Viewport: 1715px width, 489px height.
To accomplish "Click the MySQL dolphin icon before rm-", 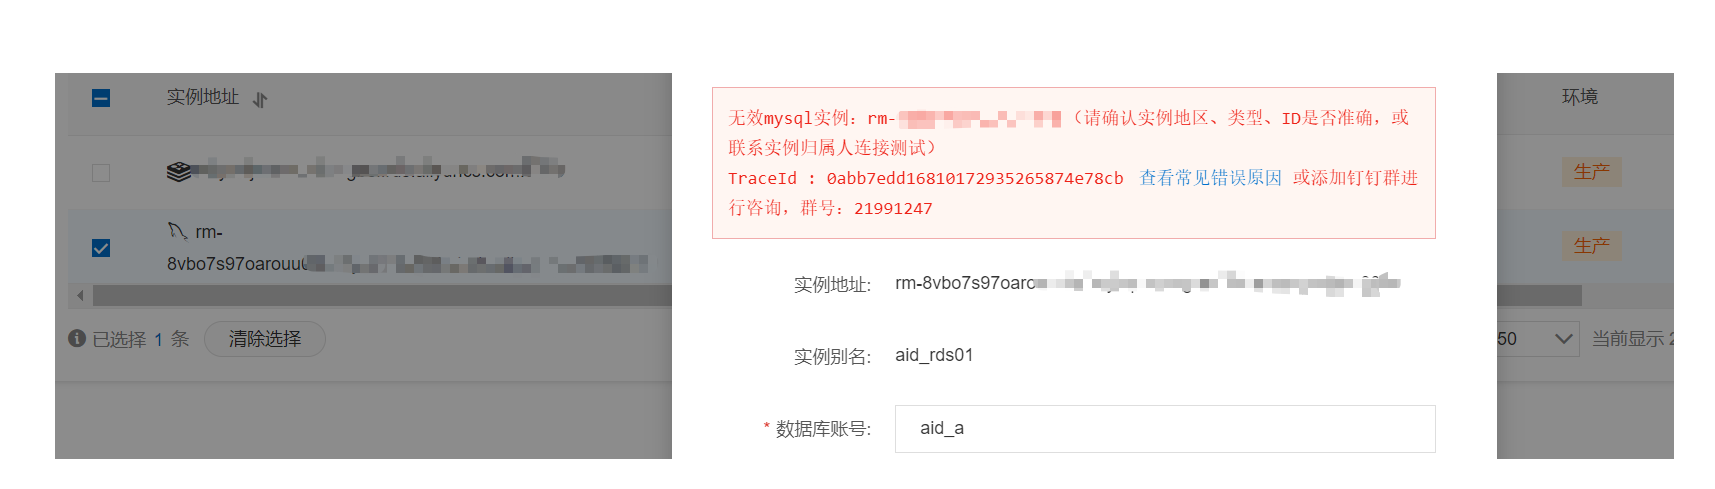I will click(x=177, y=231).
